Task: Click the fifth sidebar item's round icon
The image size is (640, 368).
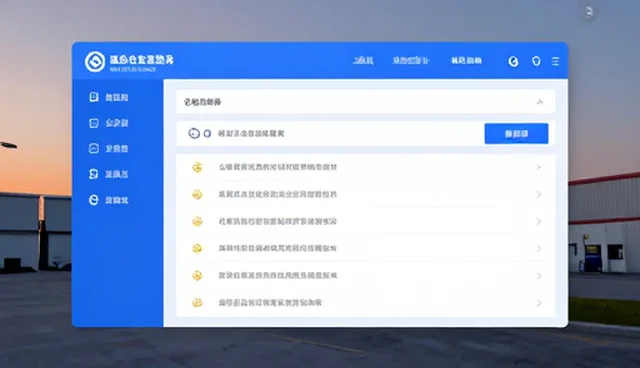Action: pos(94,200)
